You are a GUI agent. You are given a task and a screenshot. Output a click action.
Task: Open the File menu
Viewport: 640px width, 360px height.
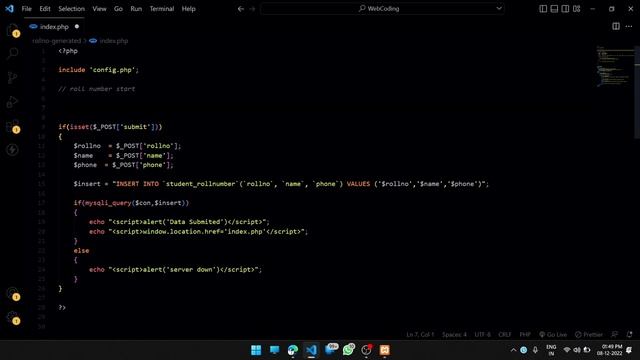tap(27, 9)
